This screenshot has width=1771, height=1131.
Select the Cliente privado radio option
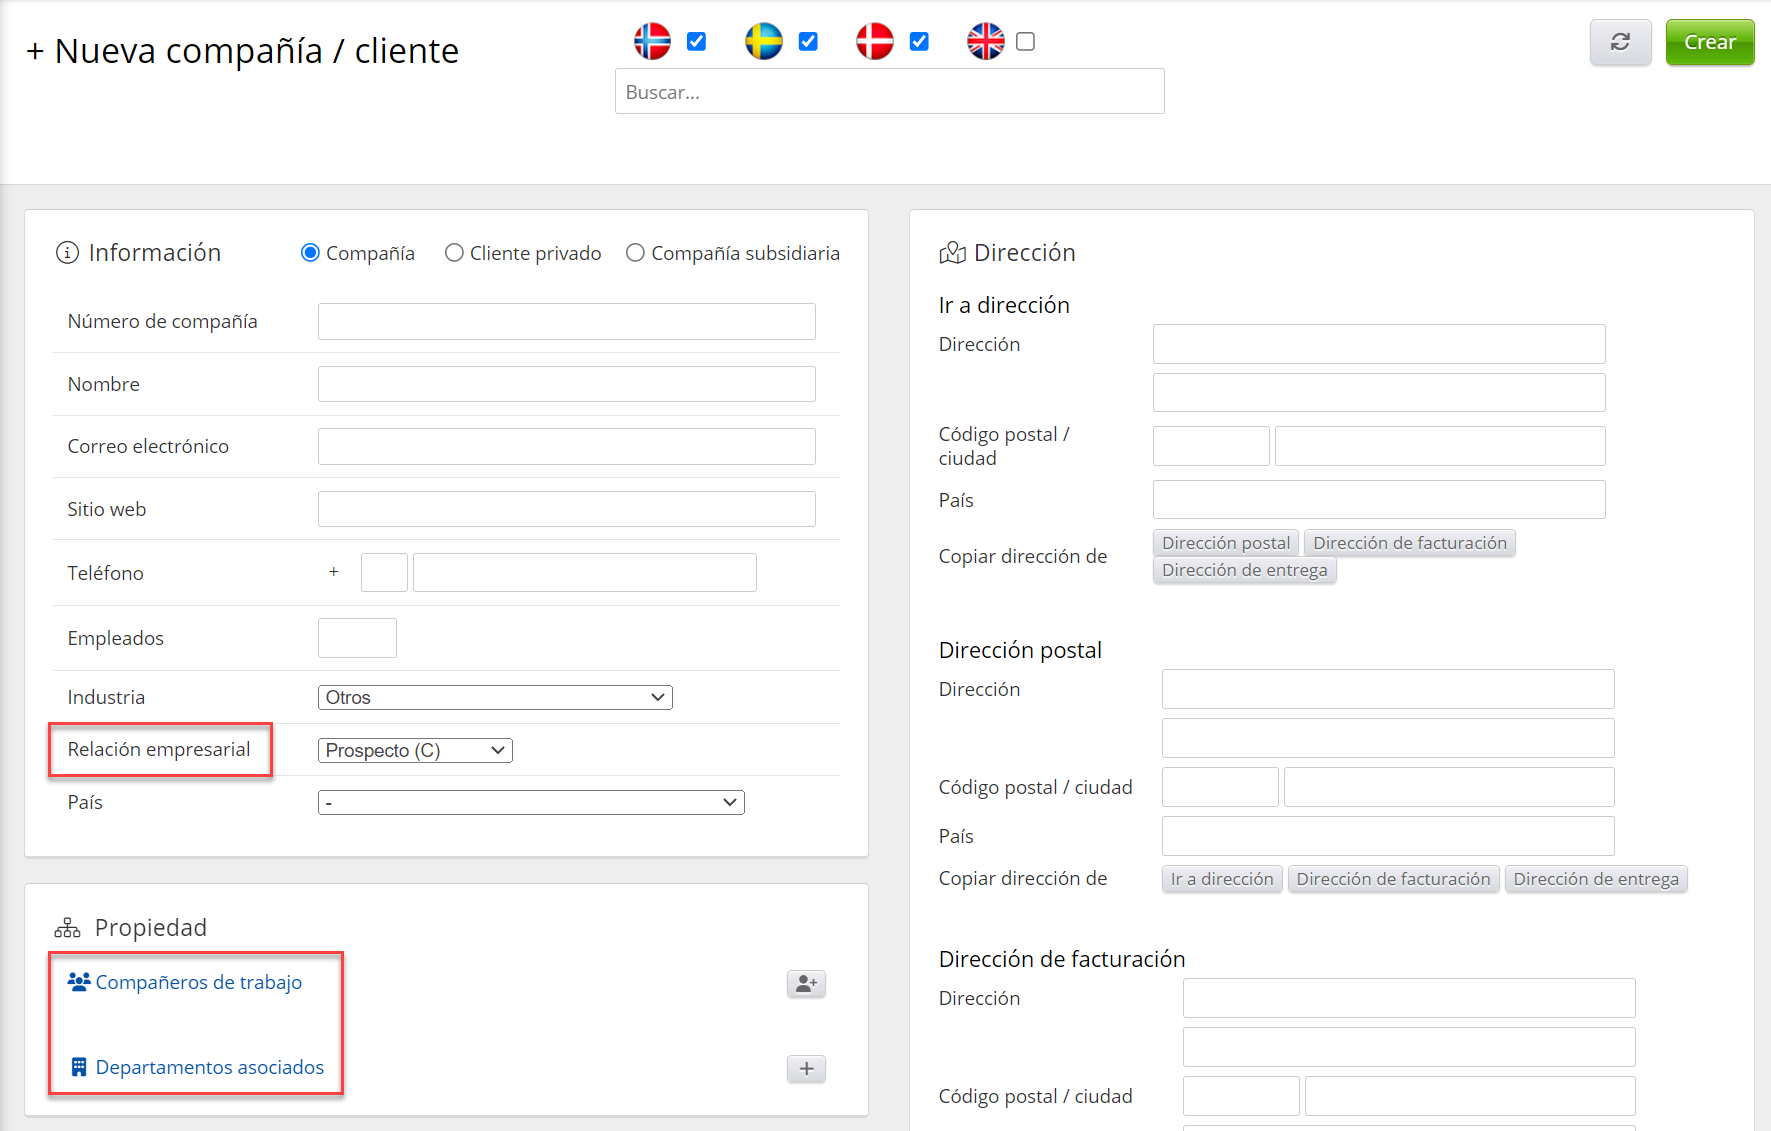[x=454, y=253]
